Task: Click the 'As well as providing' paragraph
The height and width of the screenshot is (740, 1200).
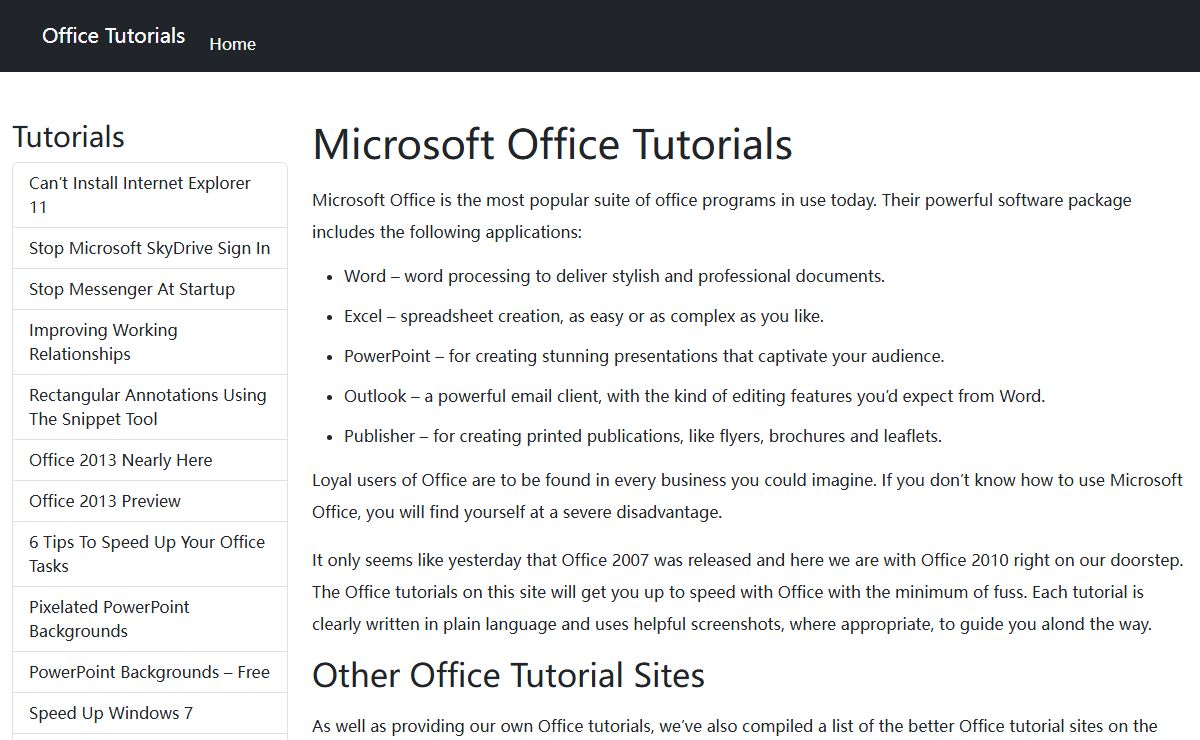Action: (735, 726)
